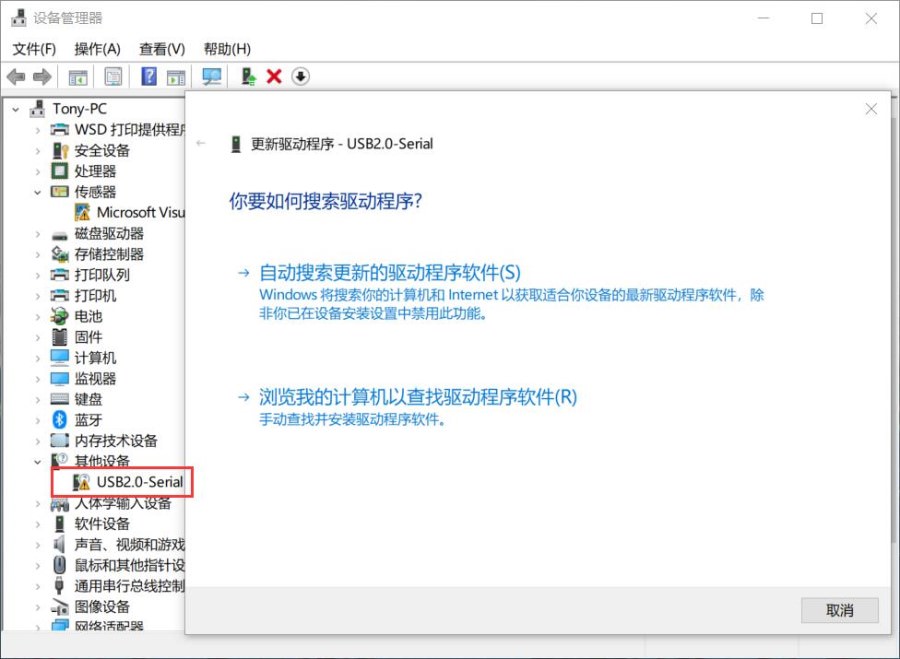Screen dimensions: 900x659
Task: Select the 打印机 tree item
Action: point(95,296)
